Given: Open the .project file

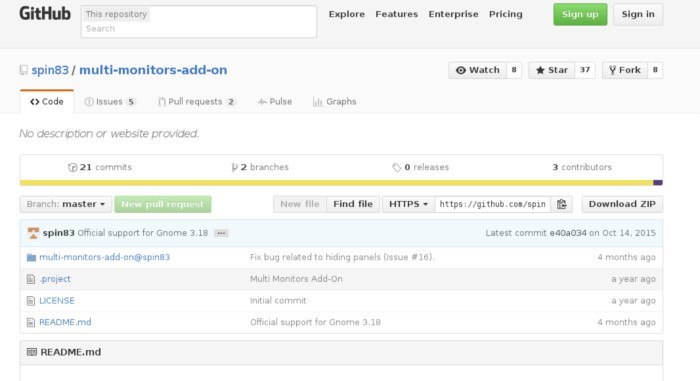Looking at the screenshot, I should [x=55, y=279].
